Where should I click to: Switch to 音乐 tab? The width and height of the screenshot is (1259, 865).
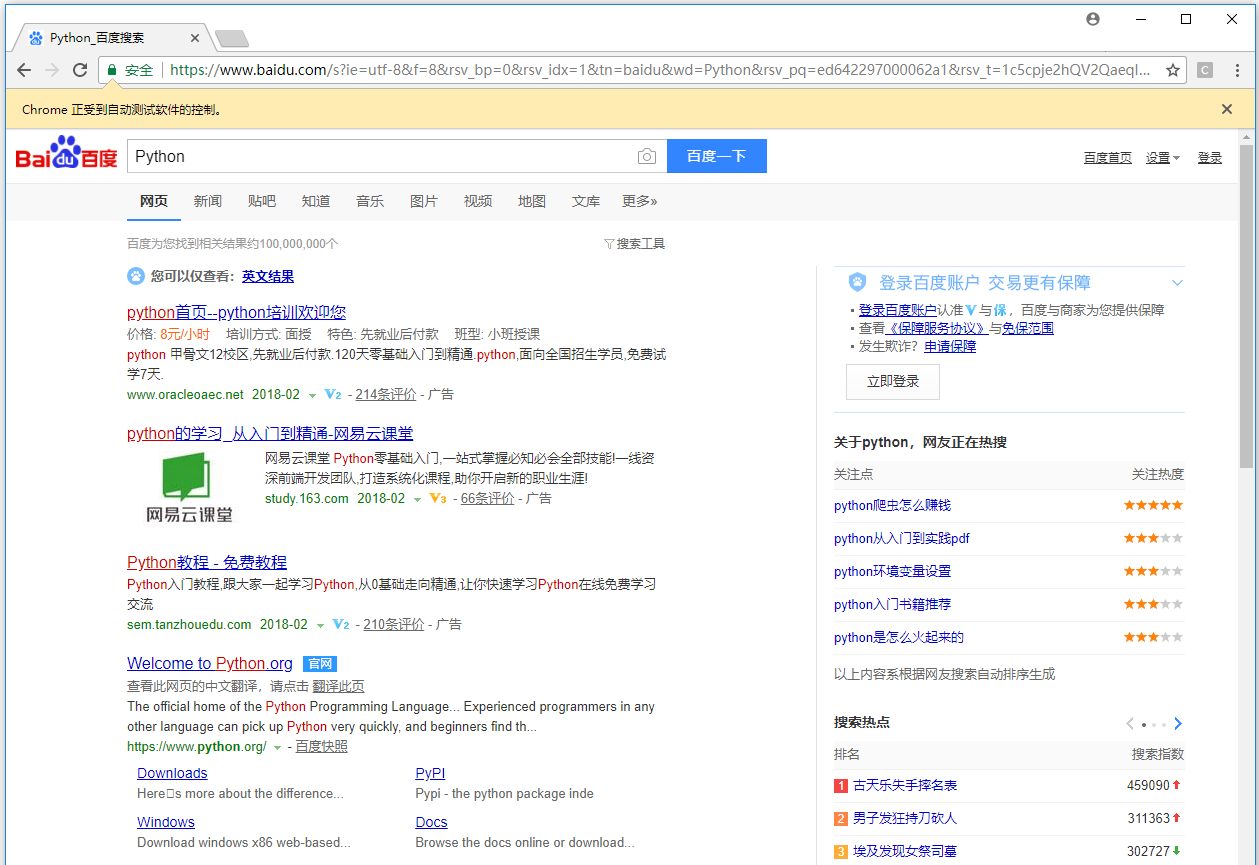[x=370, y=201]
